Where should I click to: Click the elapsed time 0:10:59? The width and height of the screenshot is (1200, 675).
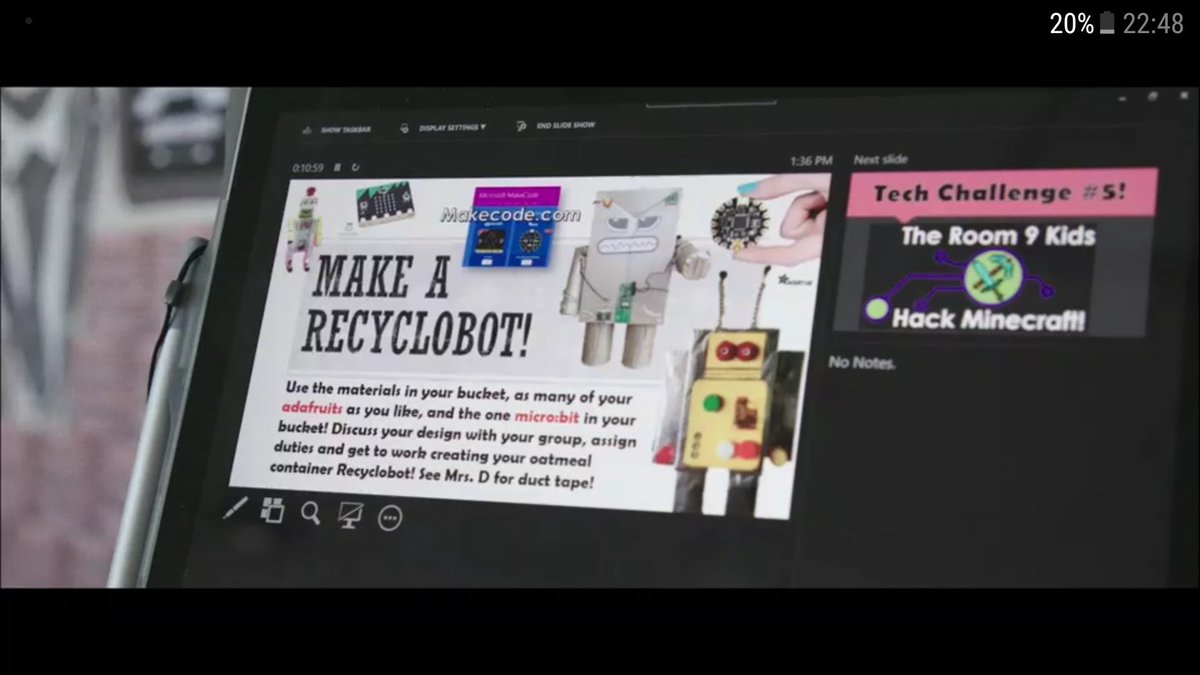(308, 168)
